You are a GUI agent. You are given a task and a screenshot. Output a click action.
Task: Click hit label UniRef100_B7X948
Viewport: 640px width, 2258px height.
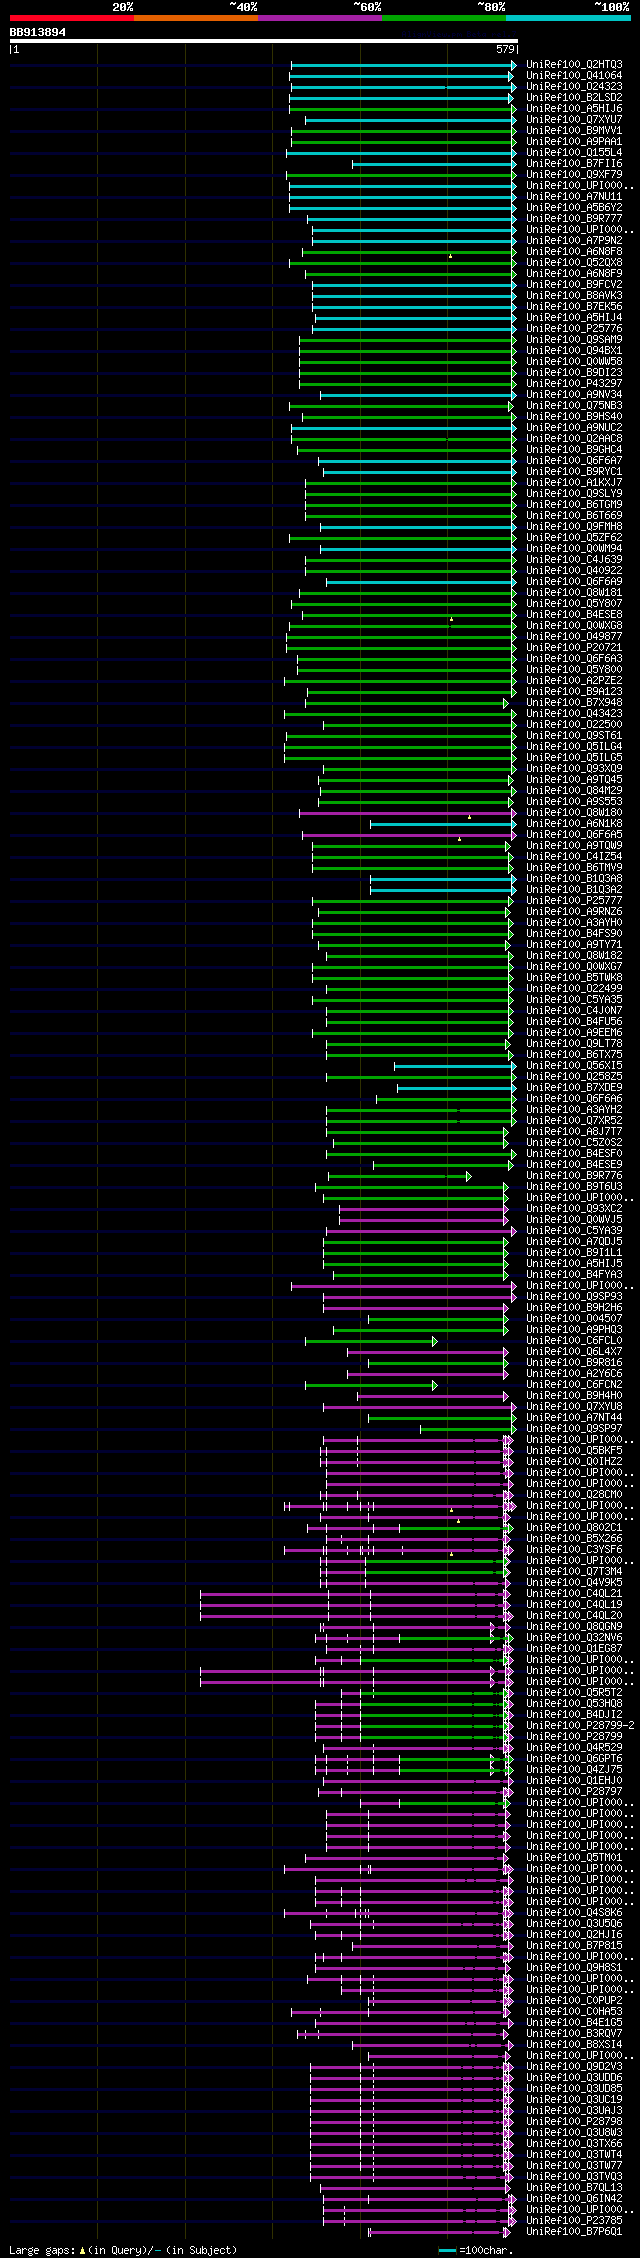click(574, 702)
